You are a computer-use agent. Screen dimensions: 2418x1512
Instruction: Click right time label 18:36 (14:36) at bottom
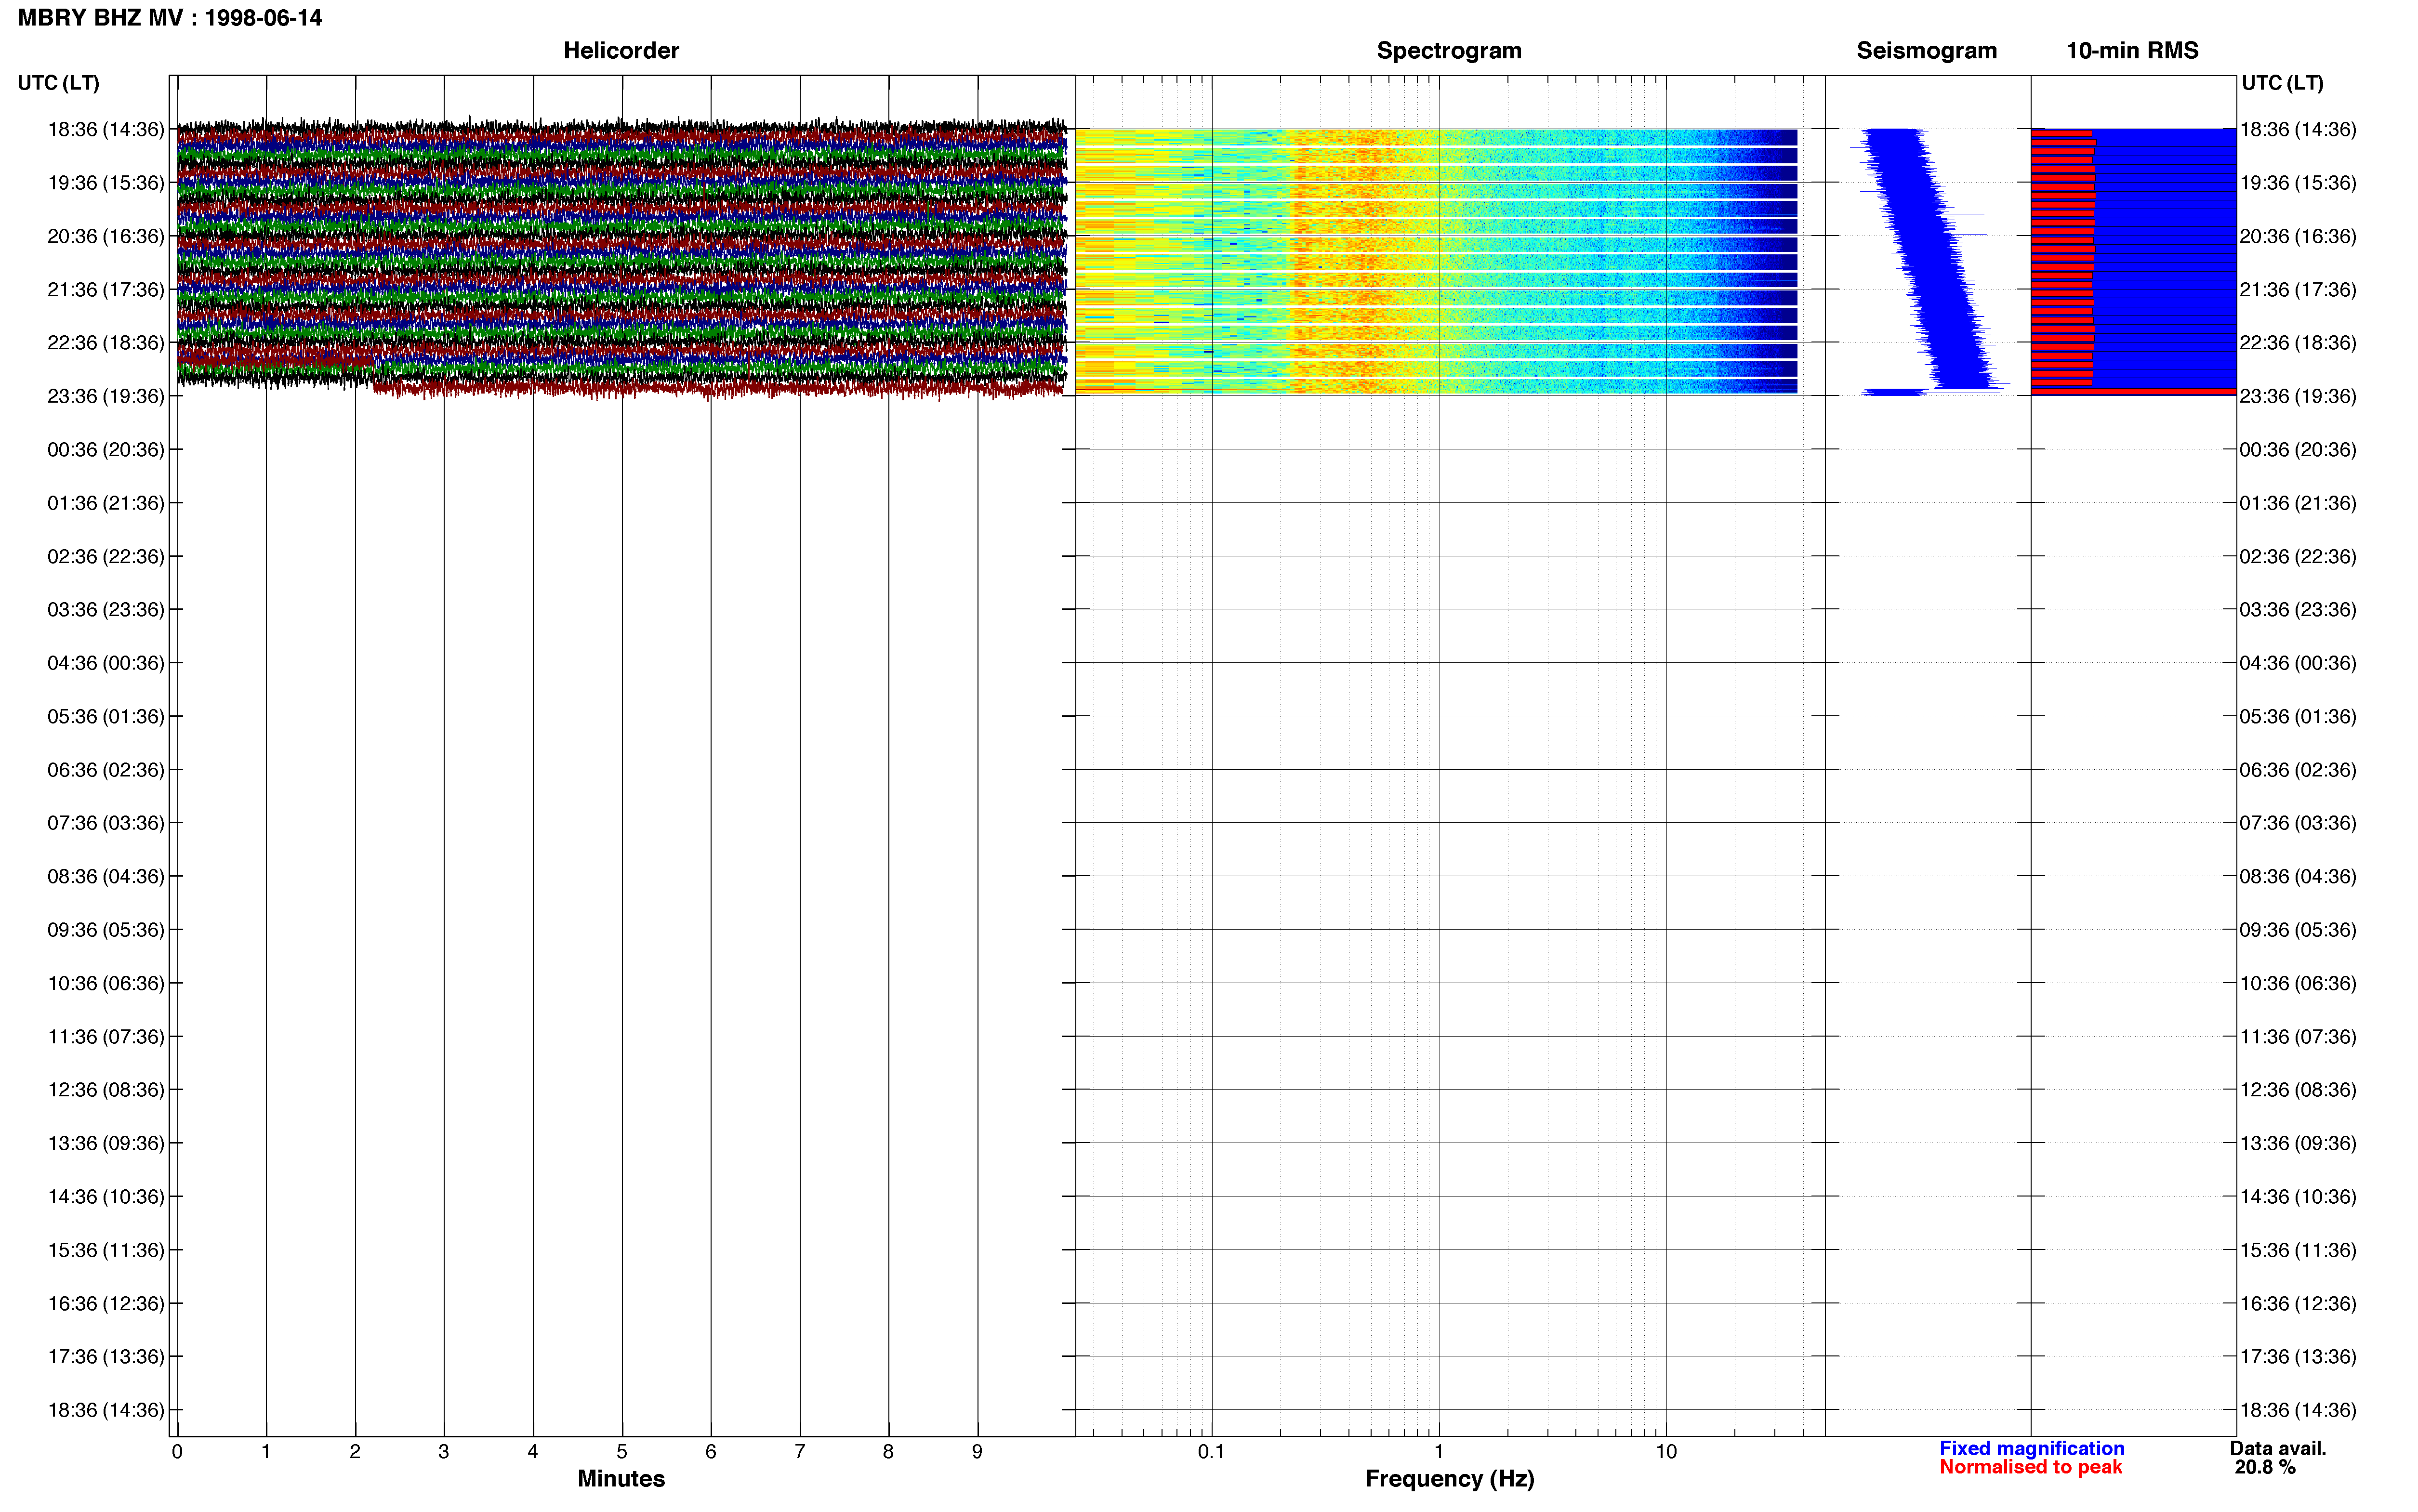[x=2298, y=1410]
